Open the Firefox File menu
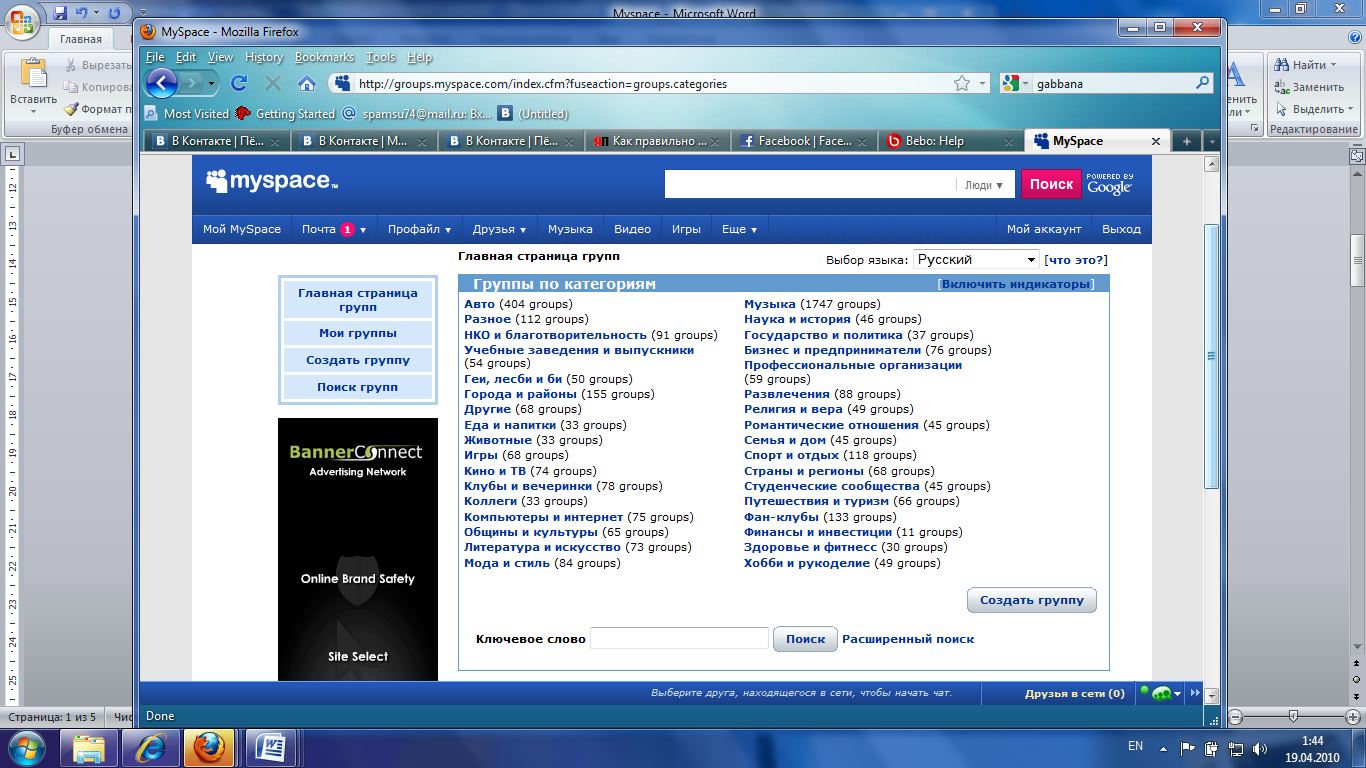The height and width of the screenshot is (768, 1366). point(155,57)
